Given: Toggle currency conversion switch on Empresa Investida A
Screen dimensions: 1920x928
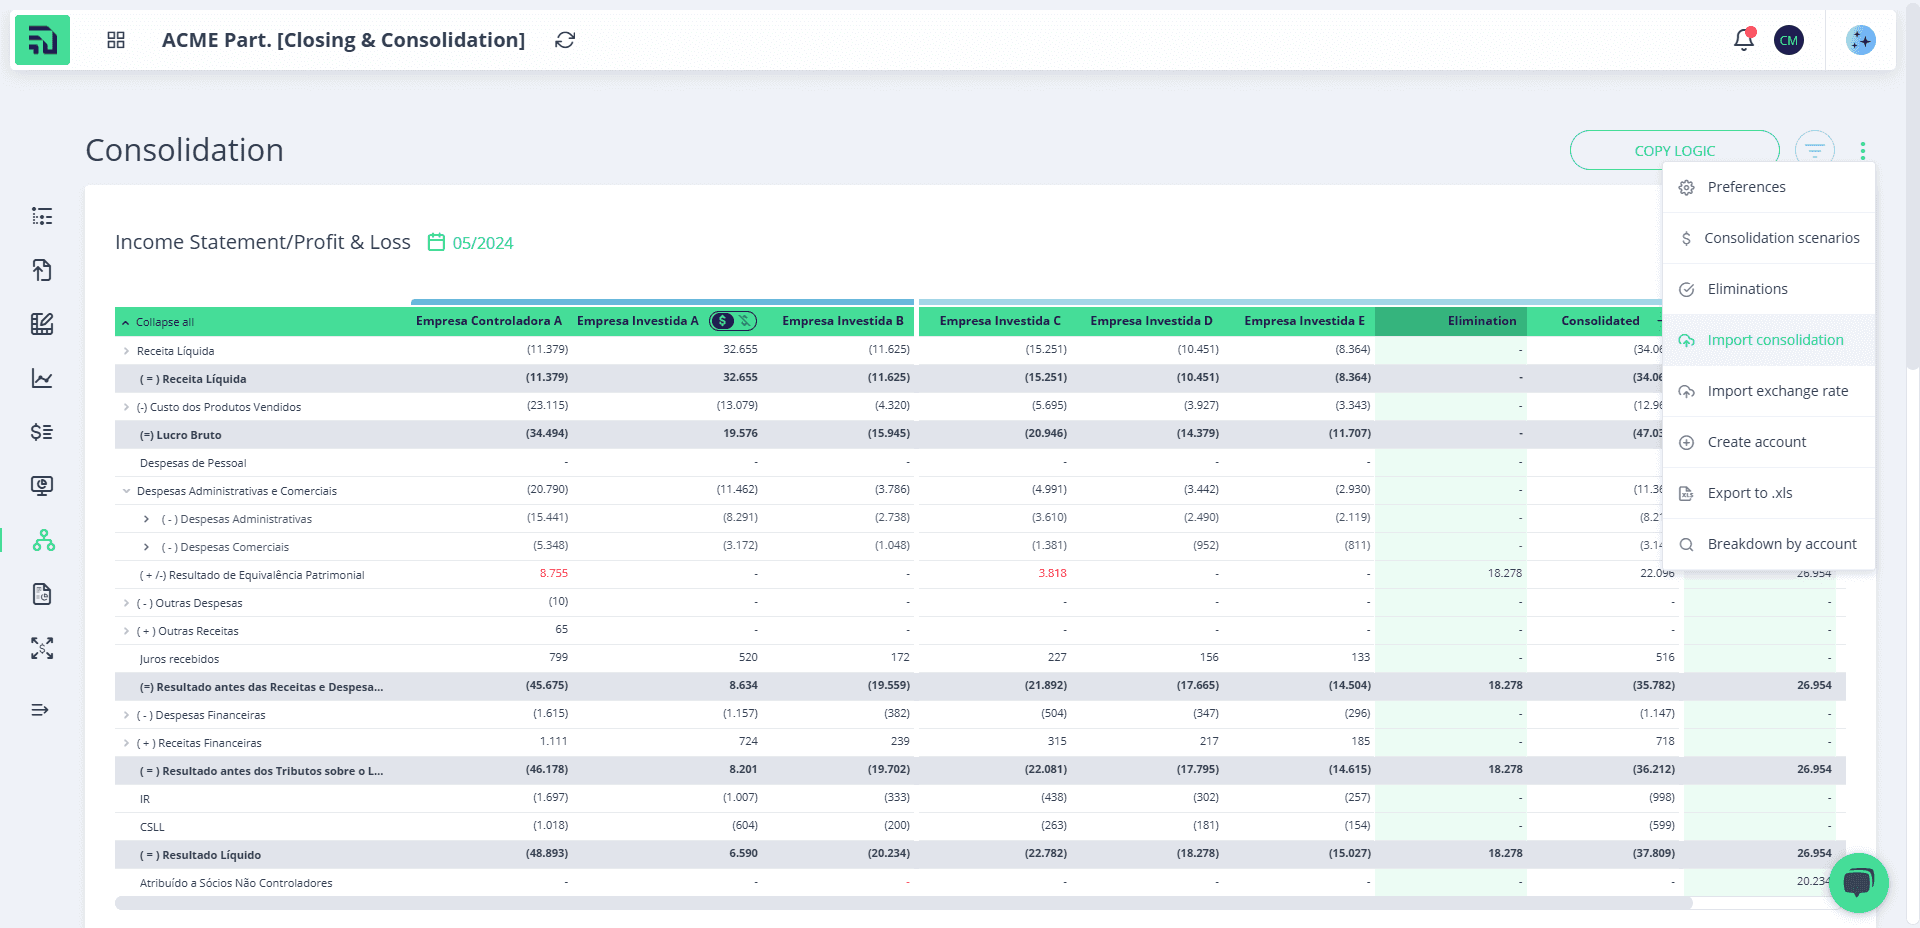Looking at the screenshot, I should (733, 321).
